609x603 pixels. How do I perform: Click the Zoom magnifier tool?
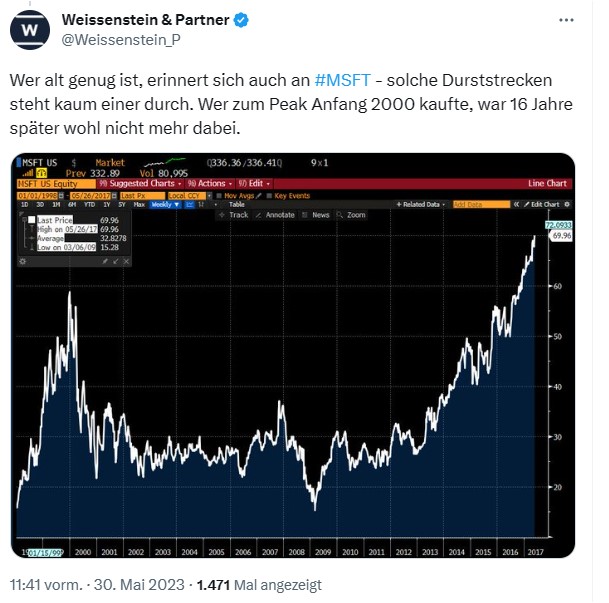(351, 215)
